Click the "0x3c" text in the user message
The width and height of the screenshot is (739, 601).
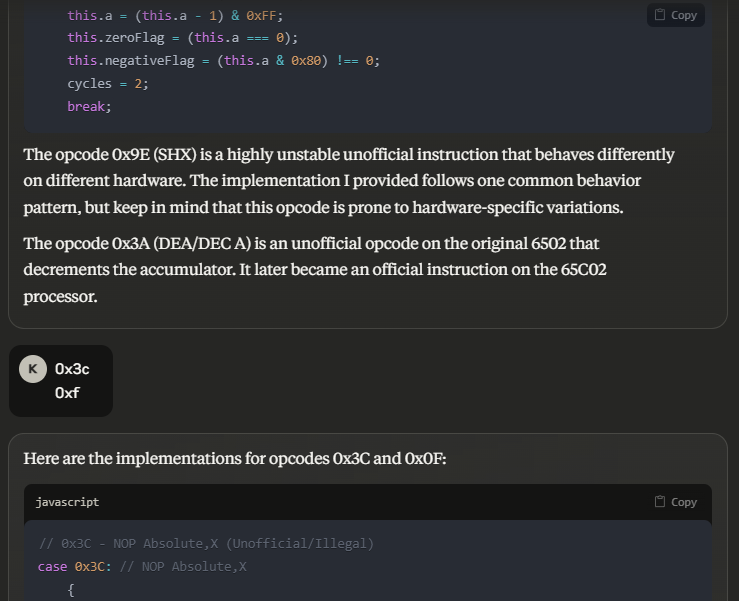(72, 369)
